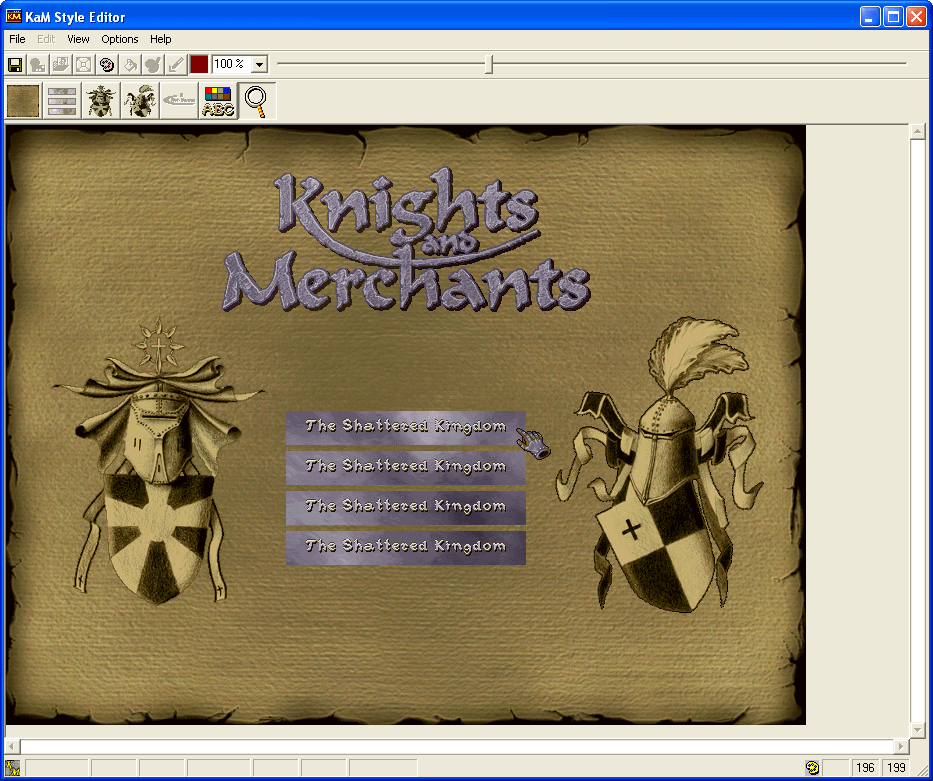This screenshot has height=781, width=933.
Task: Toggle the magnifier preview tool
Action: tap(257, 101)
